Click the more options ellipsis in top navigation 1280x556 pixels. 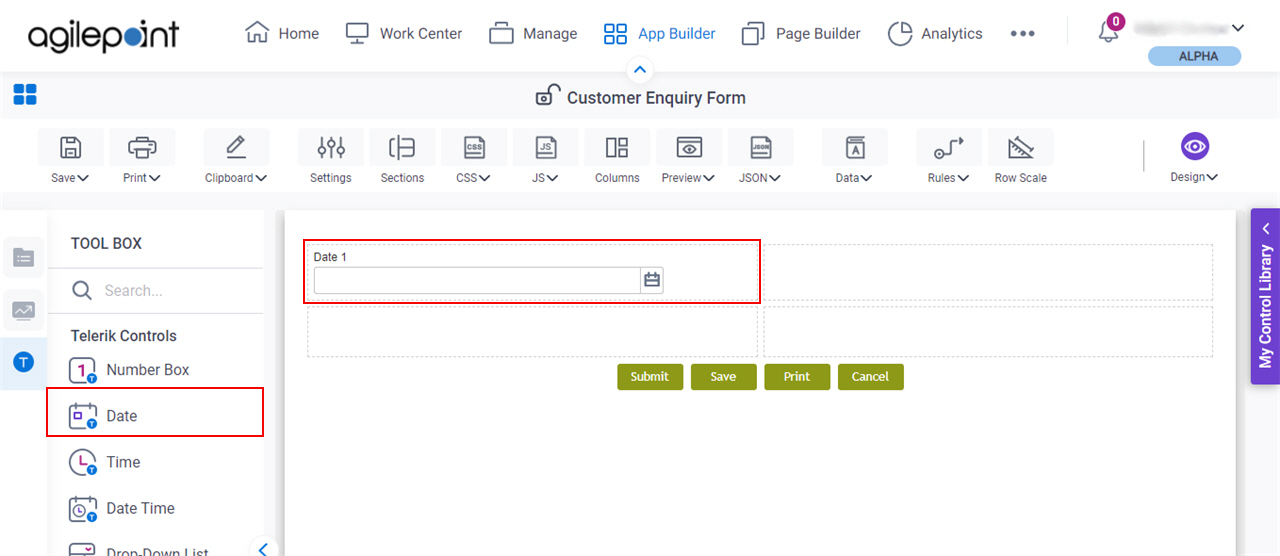coord(1022,33)
